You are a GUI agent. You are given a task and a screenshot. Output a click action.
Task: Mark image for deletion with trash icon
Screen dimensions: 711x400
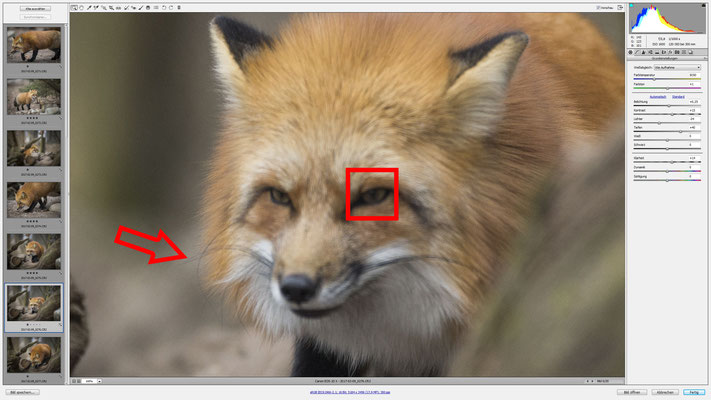point(179,7)
